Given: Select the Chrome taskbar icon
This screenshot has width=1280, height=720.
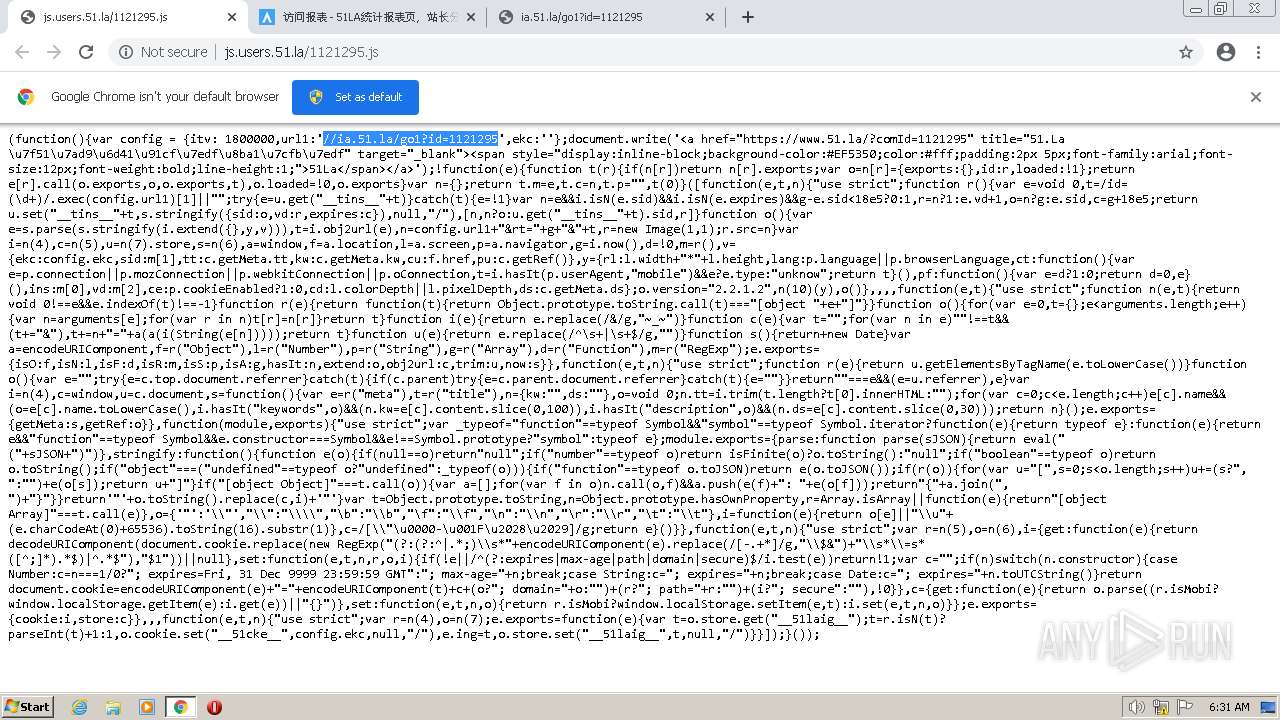Looking at the screenshot, I should click(180, 707).
